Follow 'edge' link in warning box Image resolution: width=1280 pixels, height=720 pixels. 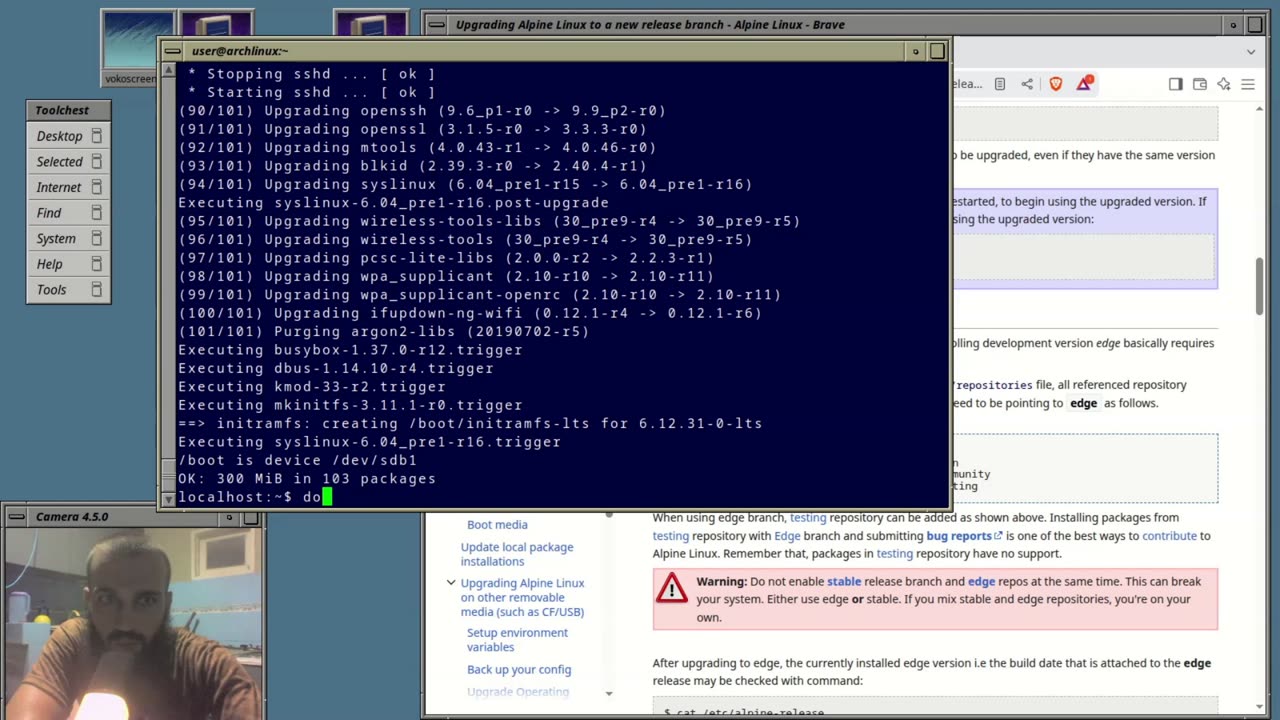981,582
